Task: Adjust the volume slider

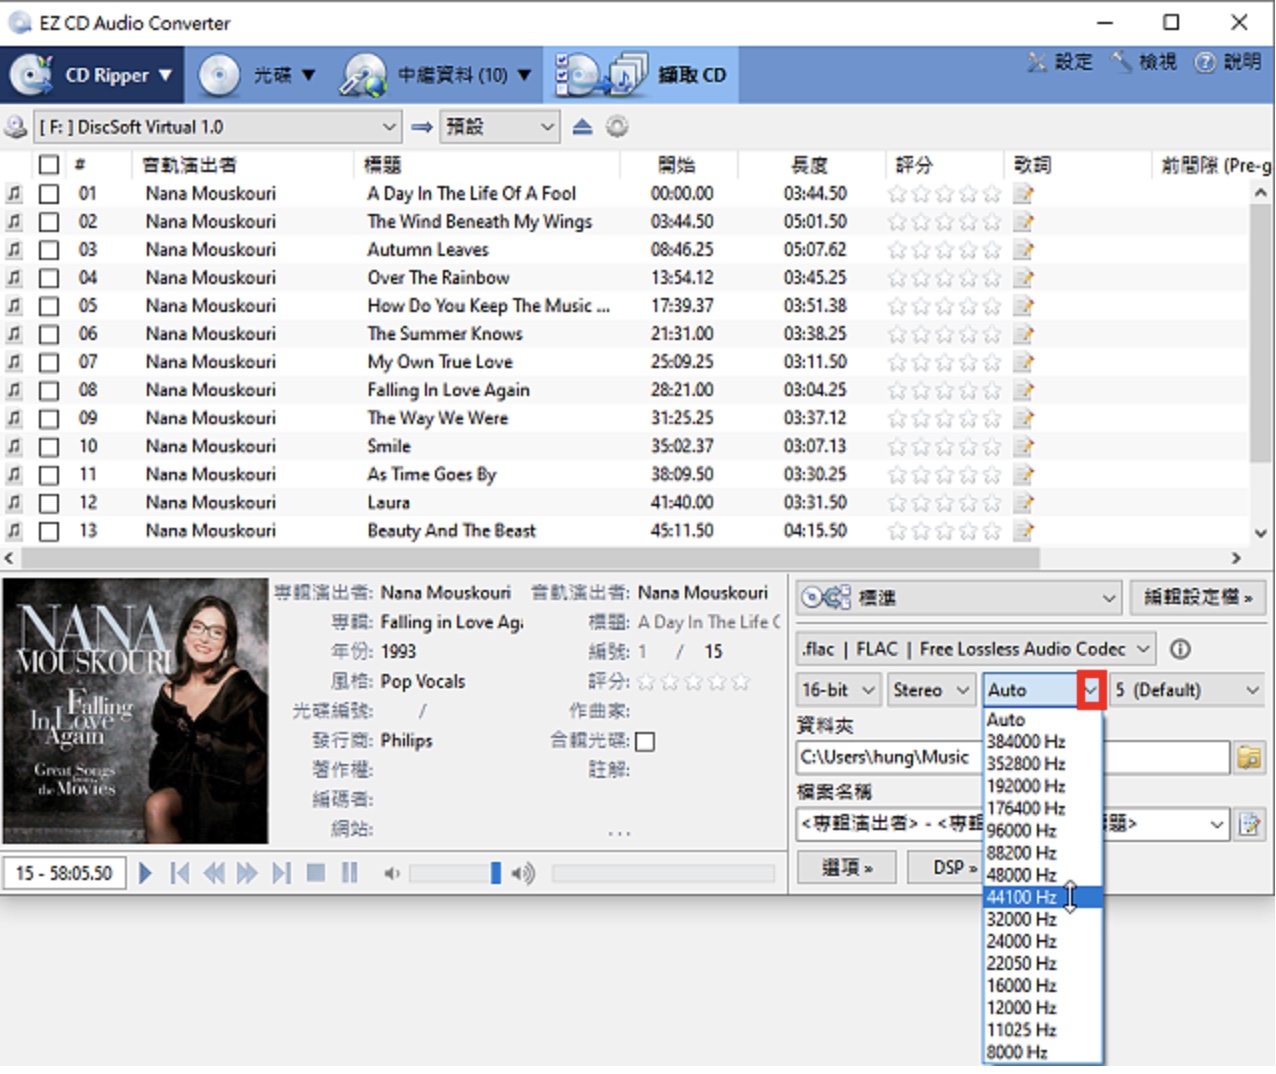Action: tap(495, 873)
